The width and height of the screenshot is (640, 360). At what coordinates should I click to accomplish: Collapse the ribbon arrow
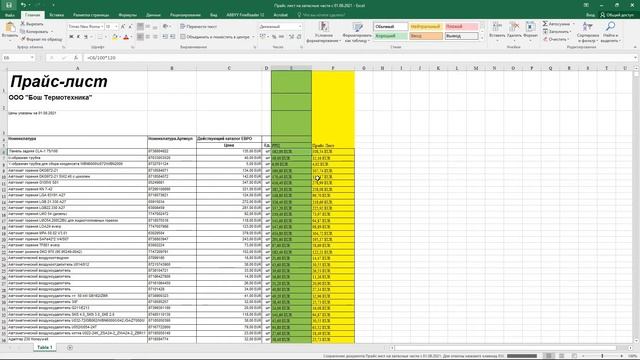click(635, 47)
